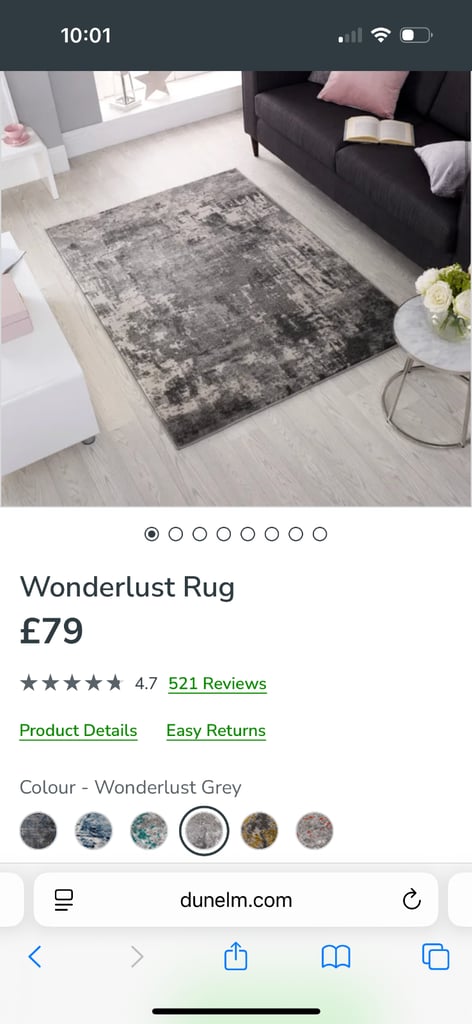The image size is (472, 1024).
Task: Tap the Safari back arrow
Action: coord(35,957)
